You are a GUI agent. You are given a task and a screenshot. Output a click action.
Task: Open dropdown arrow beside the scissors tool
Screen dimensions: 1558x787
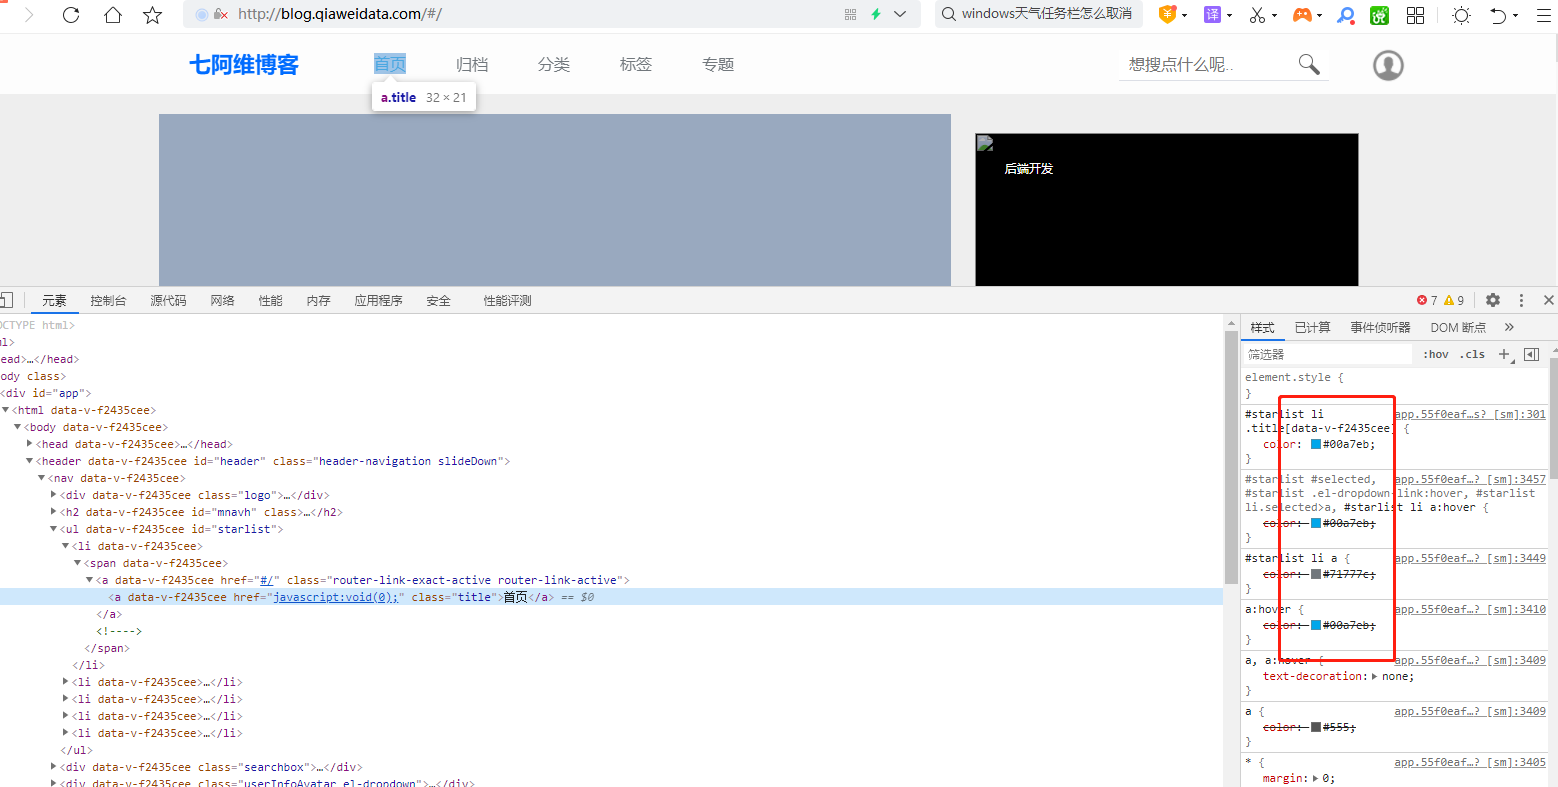coord(1276,15)
